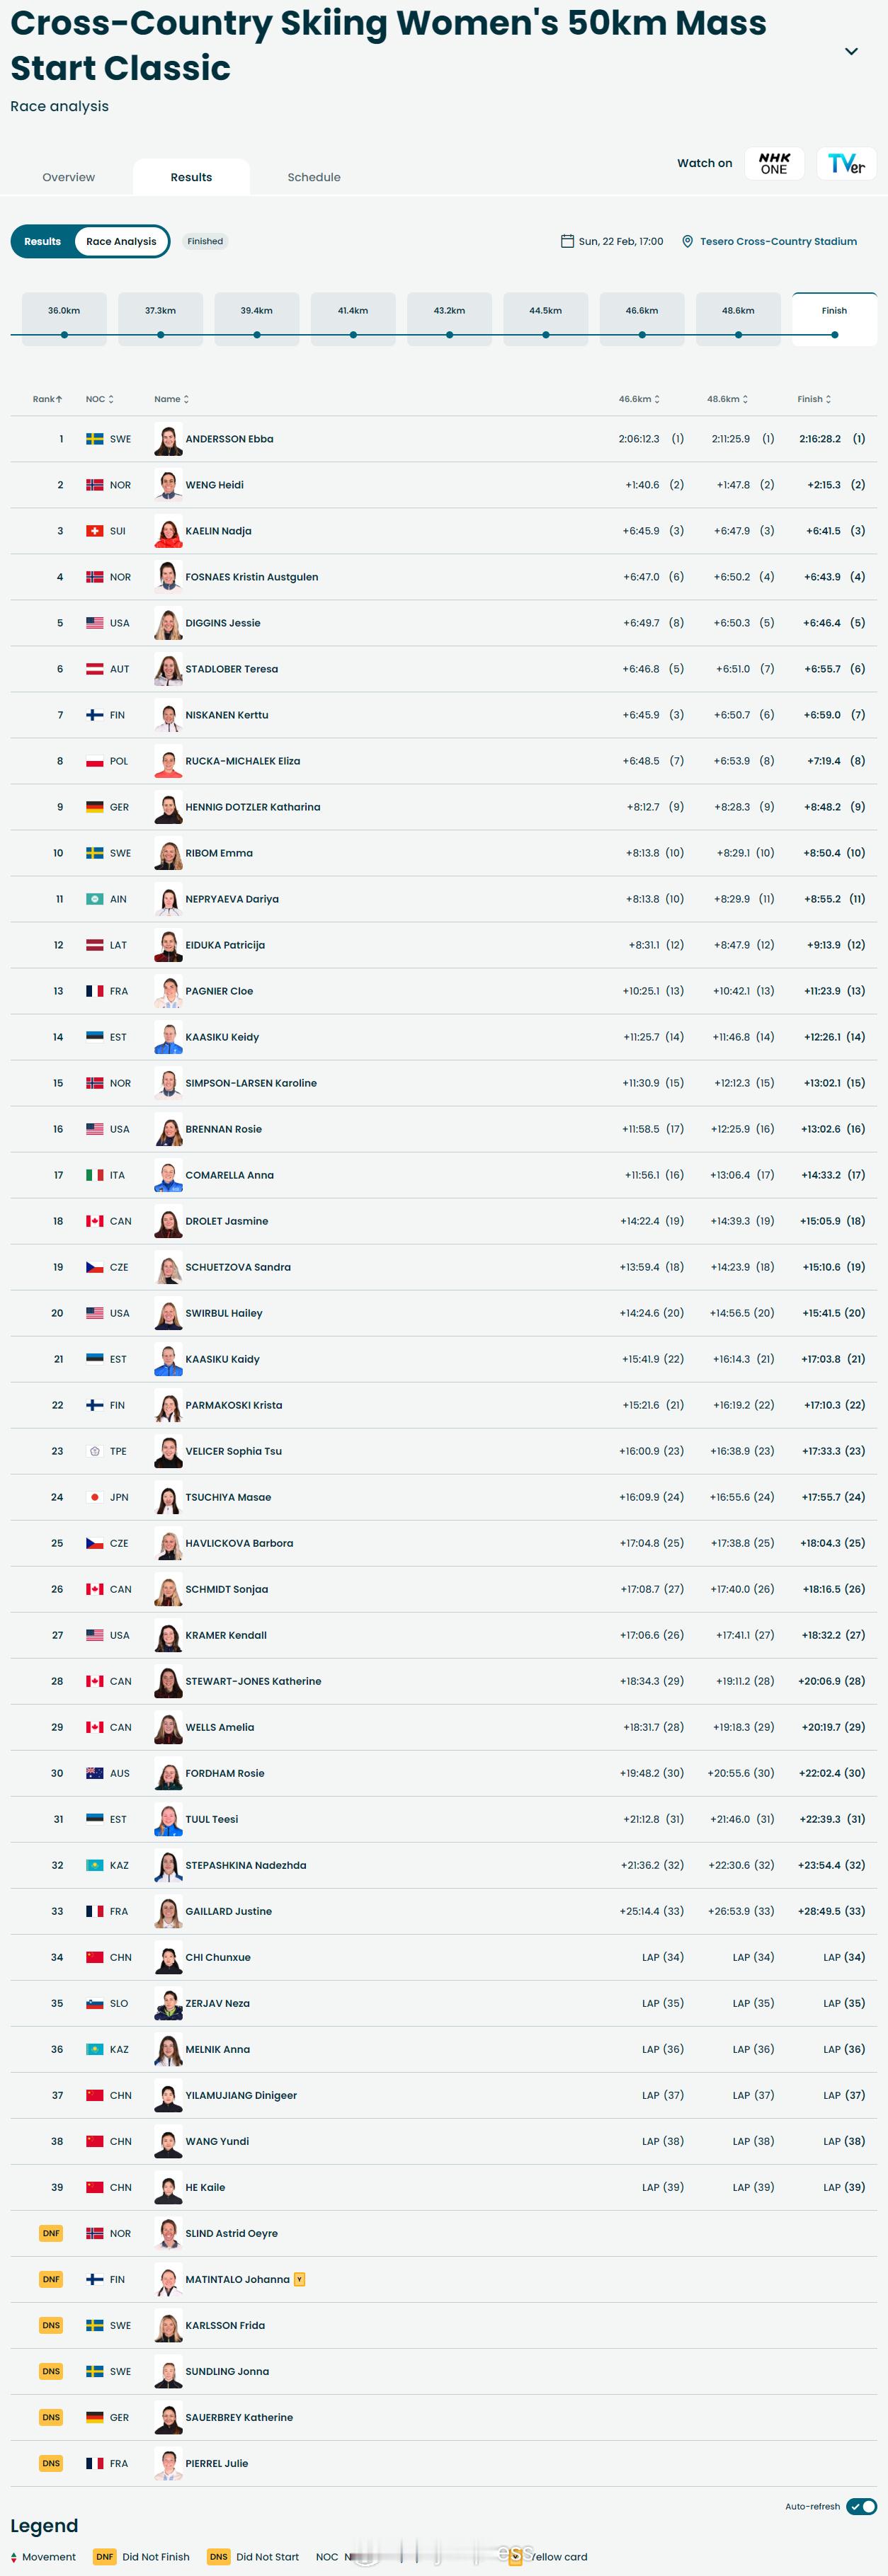Sort the table by Finish column

[x=814, y=399]
